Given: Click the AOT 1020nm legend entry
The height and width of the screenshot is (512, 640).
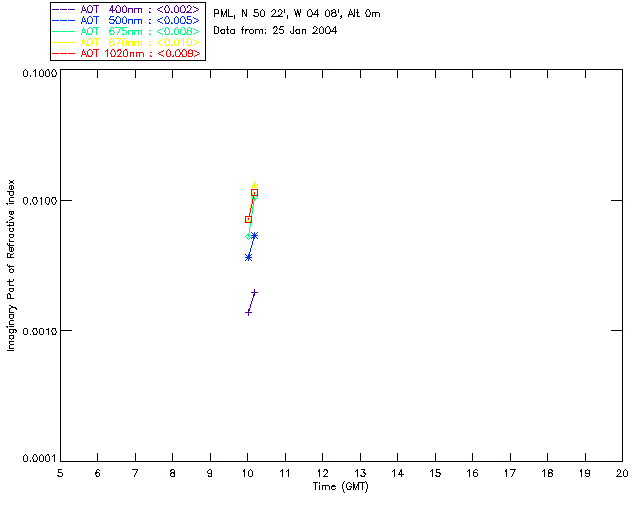Looking at the screenshot, I should click(x=127, y=53).
